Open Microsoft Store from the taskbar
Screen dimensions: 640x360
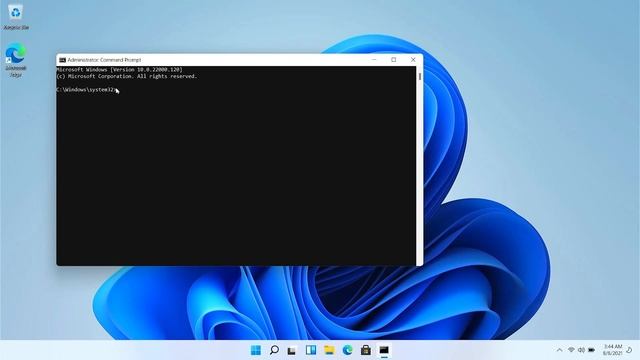pos(366,350)
